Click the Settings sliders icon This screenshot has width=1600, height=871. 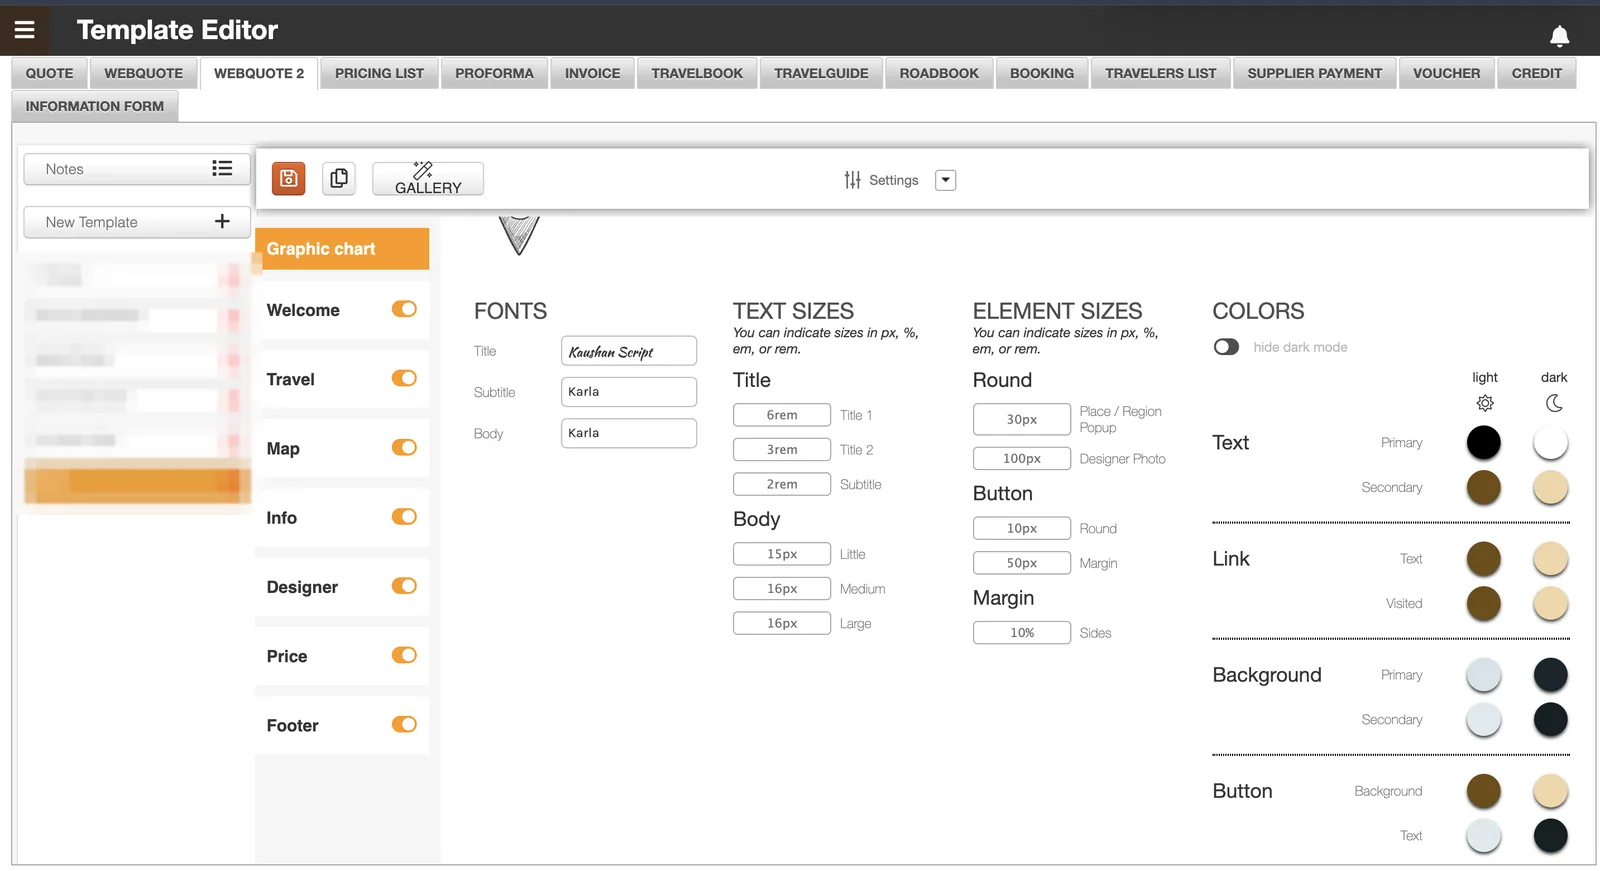(852, 180)
